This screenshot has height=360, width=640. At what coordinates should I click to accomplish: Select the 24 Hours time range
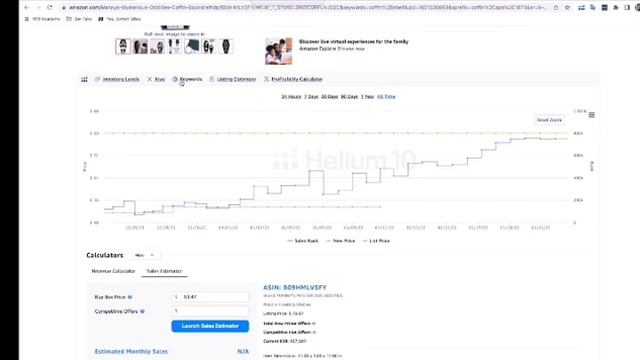point(291,97)
